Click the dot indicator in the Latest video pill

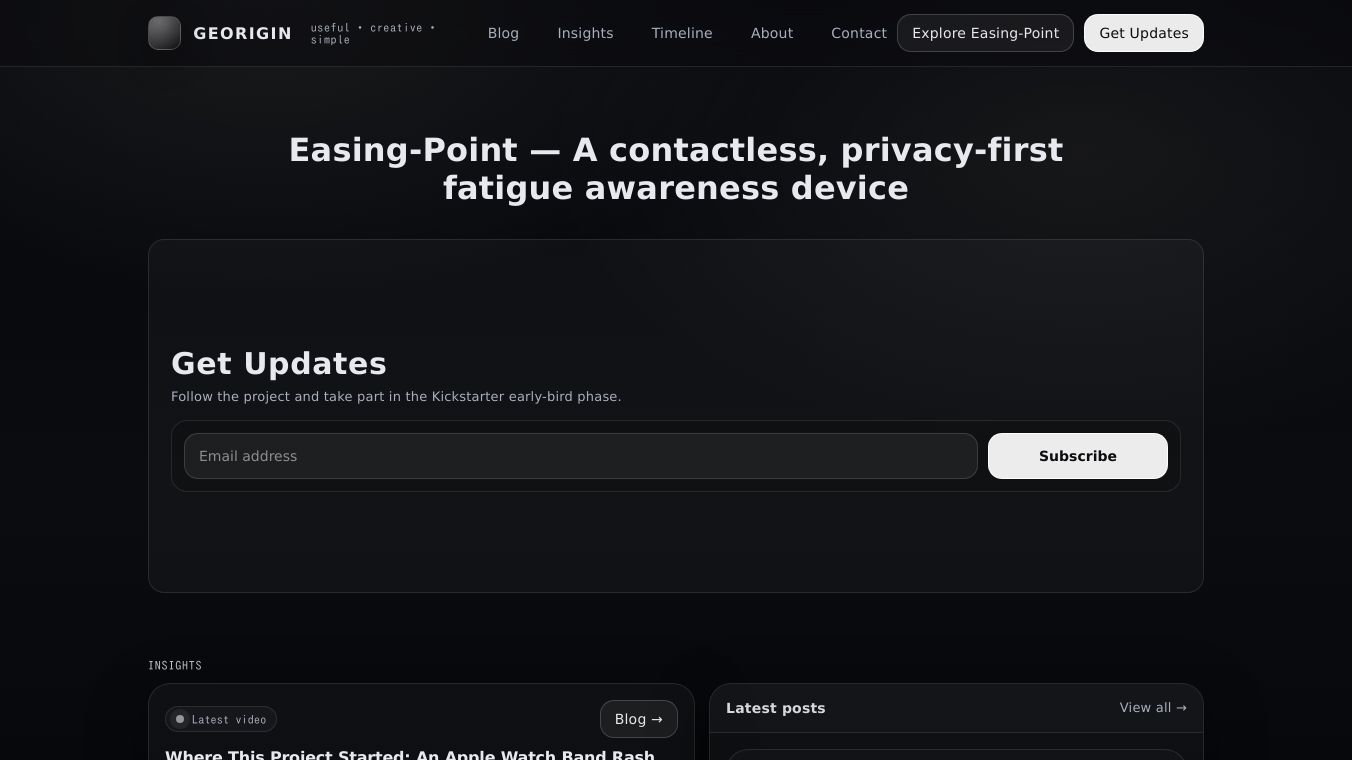click(x=180, y=719)
